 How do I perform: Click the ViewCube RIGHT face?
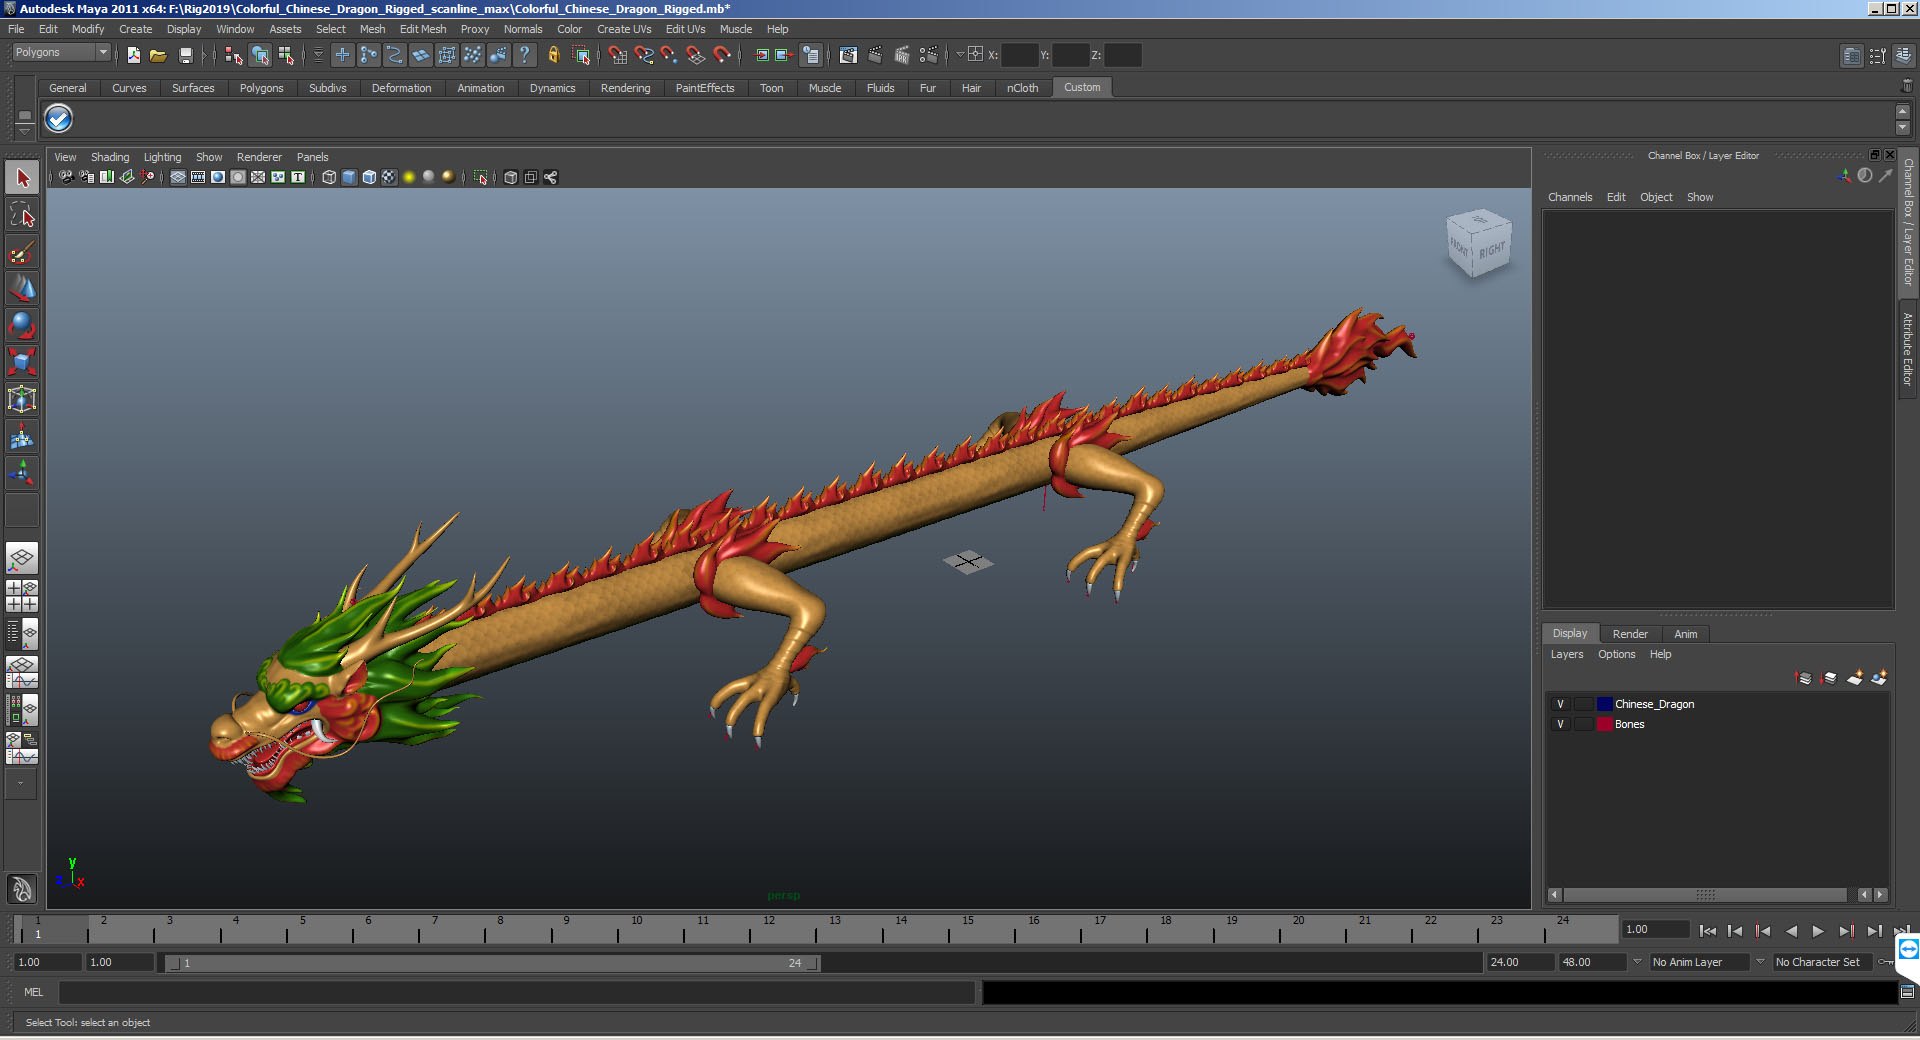[x=1492, y=250]
